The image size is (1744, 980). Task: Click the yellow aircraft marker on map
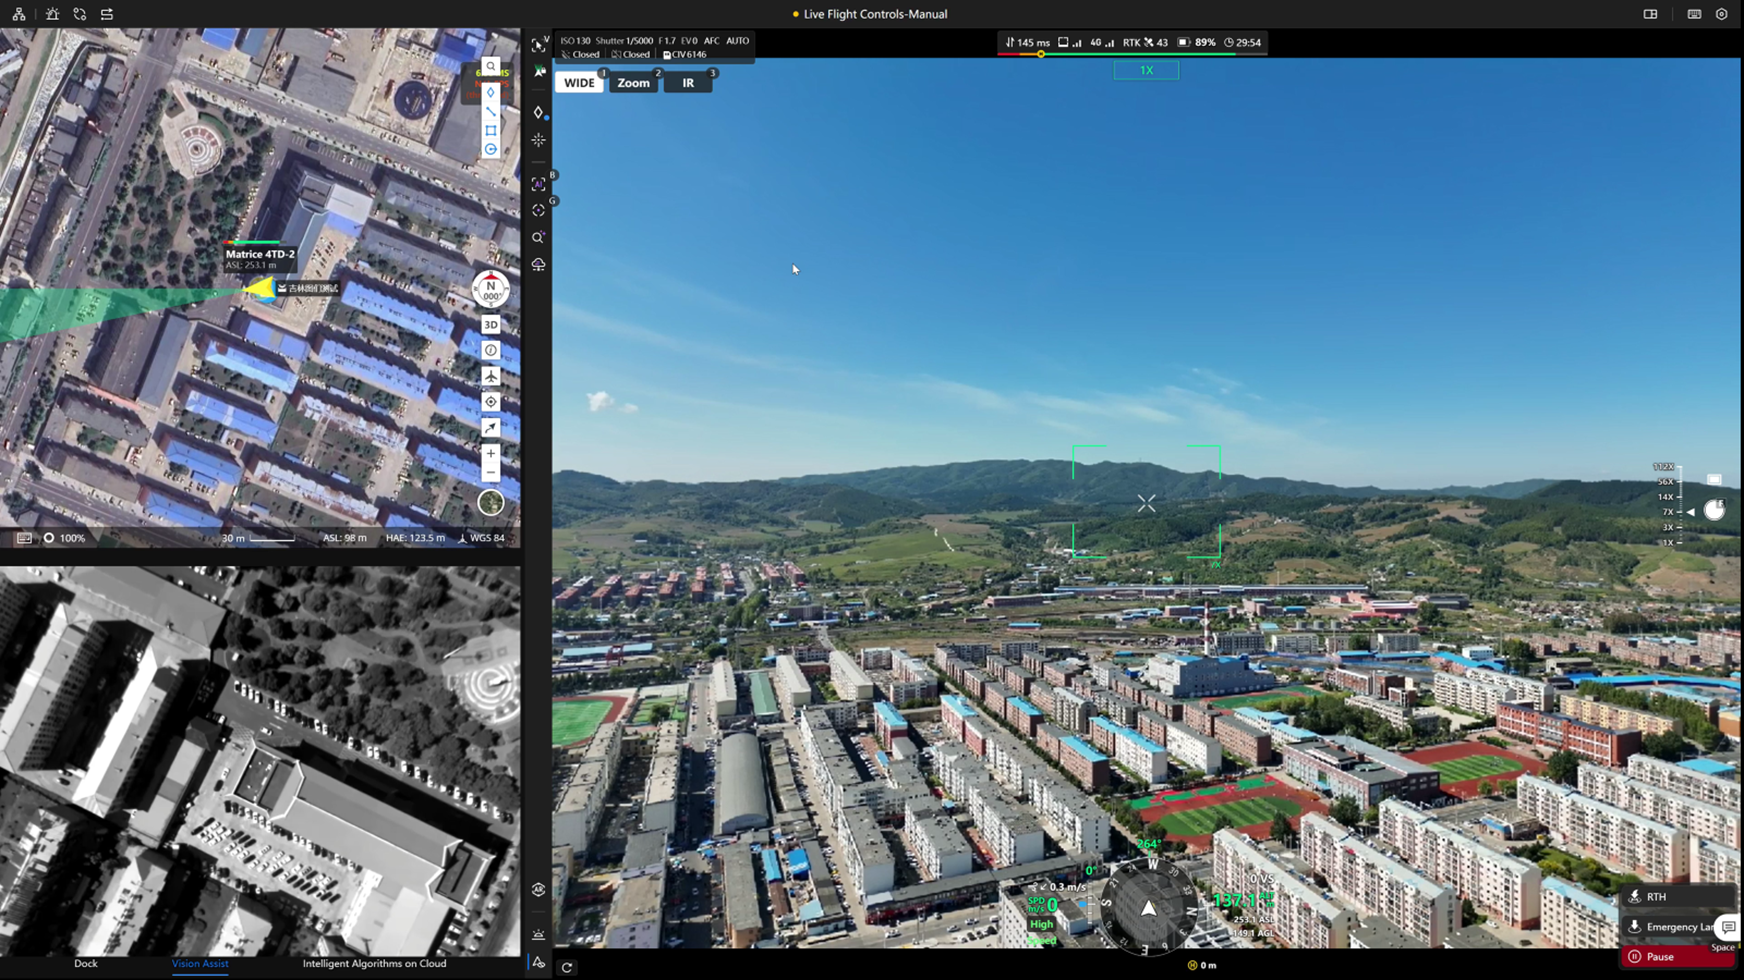[261, 289]
